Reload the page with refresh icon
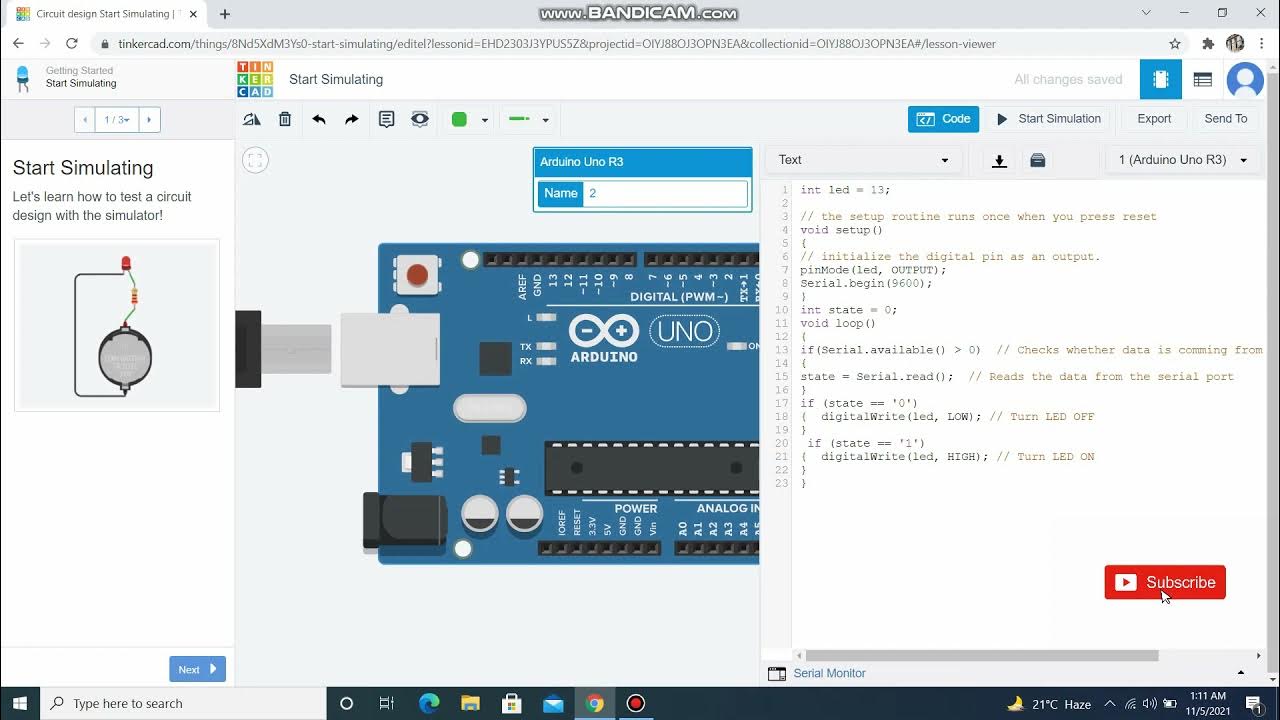Screen dimensions: 1280x720 point(72,44)
